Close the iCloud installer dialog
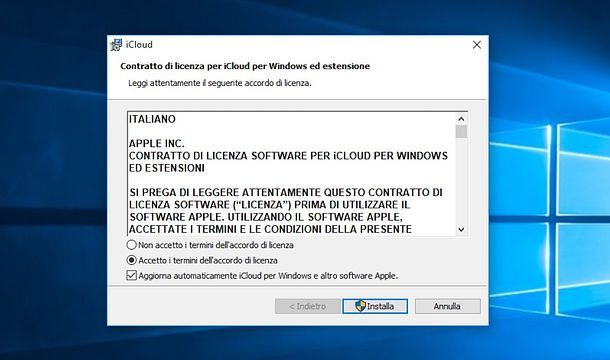Image resolution: width=610 pixels, height=360 pixels. point(477,45)
